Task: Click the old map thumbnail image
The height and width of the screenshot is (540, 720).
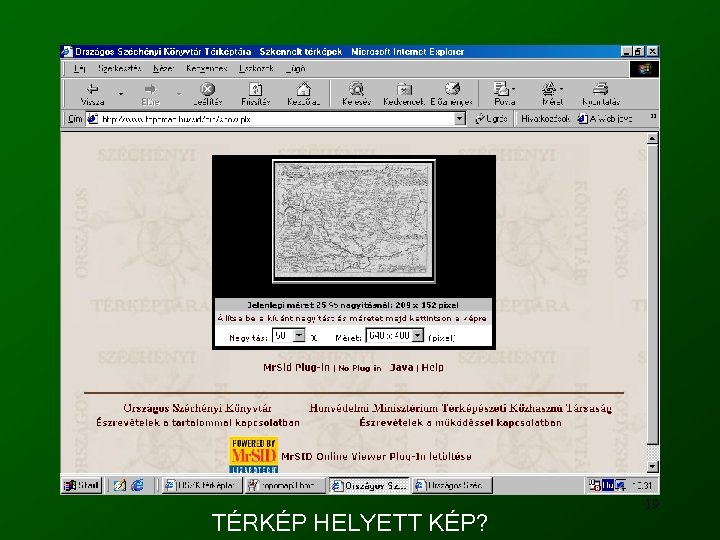Action: click(354, 221)
